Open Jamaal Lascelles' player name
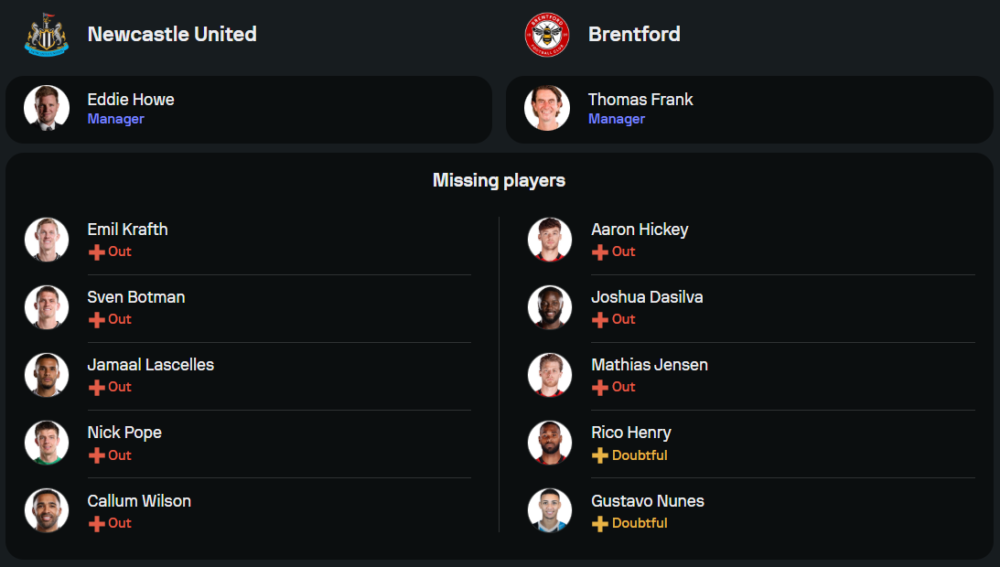Viewport: 1000px width, 567px height. click(150, 364)
